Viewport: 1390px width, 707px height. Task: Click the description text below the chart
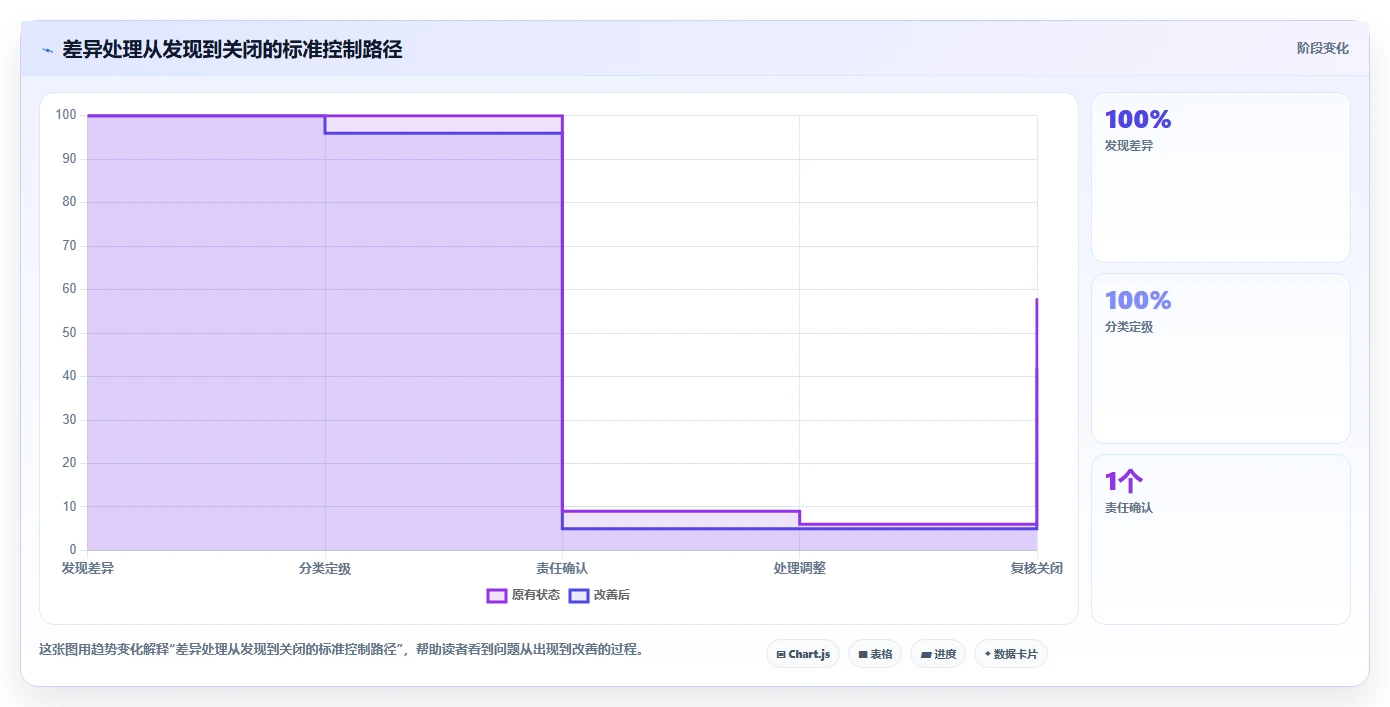(341, 649)
